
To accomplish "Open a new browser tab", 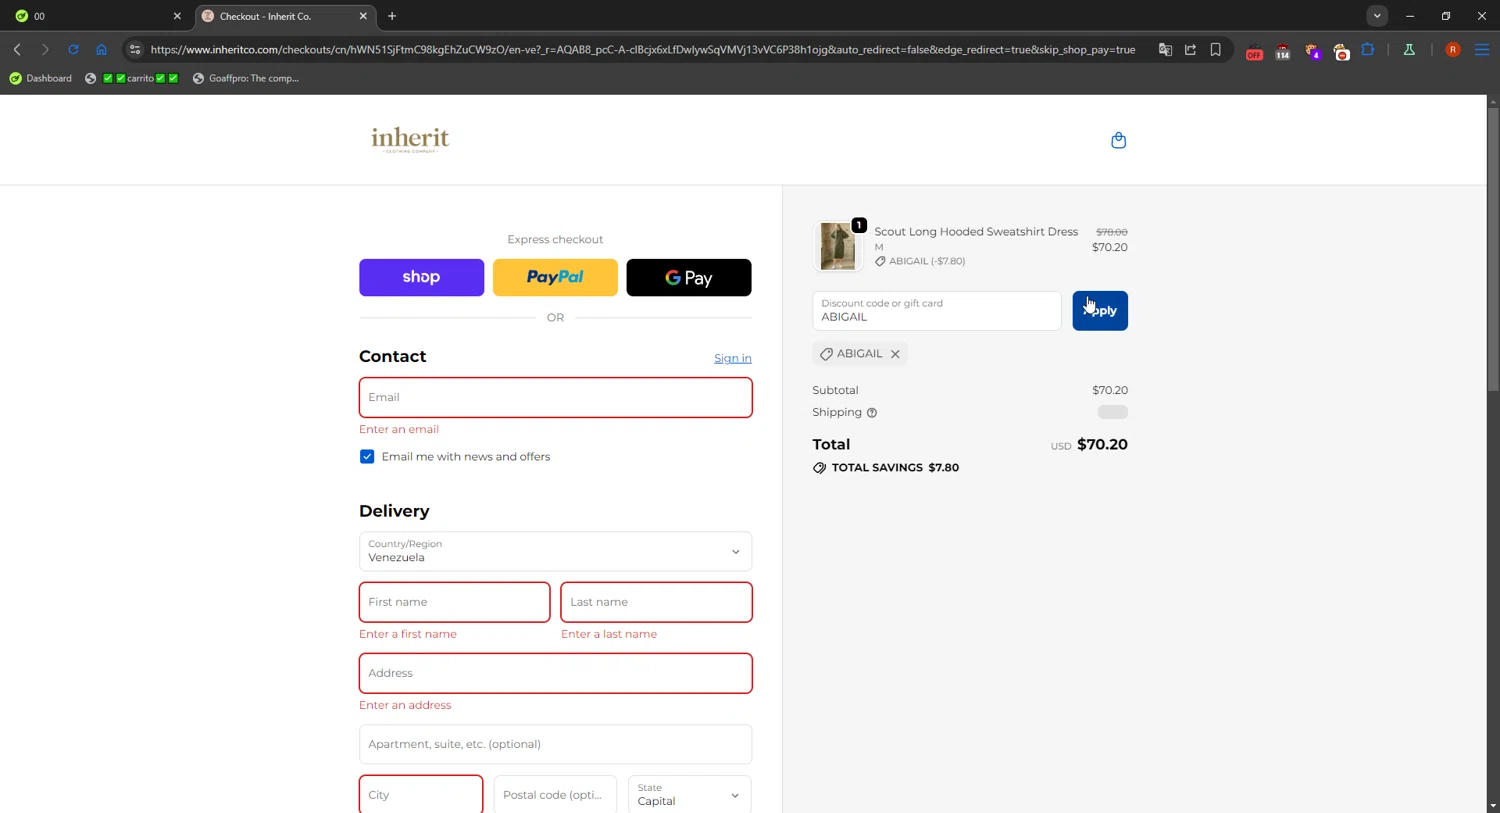I will 392,16.
